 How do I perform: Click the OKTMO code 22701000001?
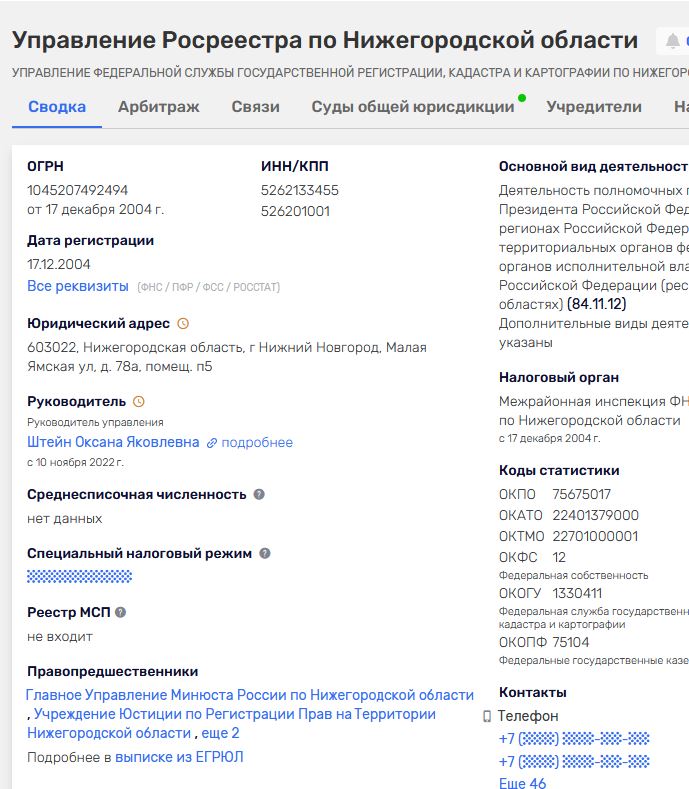click(x=595, y=536)
